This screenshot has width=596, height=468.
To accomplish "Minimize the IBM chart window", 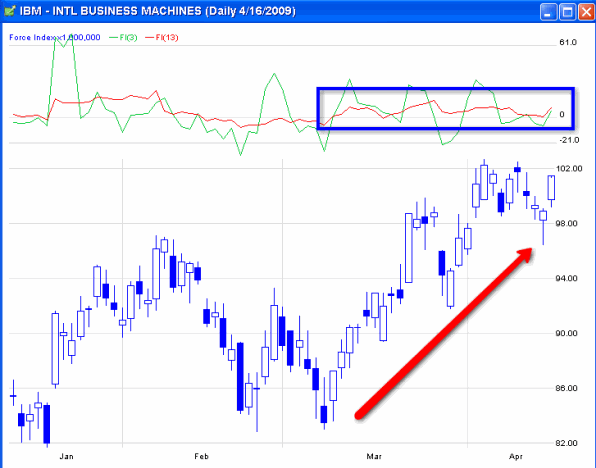I will click(548, 12).
